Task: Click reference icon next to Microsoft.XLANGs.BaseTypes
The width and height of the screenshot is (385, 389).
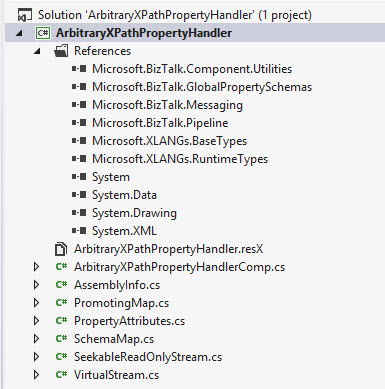Action: click(79, 141)
